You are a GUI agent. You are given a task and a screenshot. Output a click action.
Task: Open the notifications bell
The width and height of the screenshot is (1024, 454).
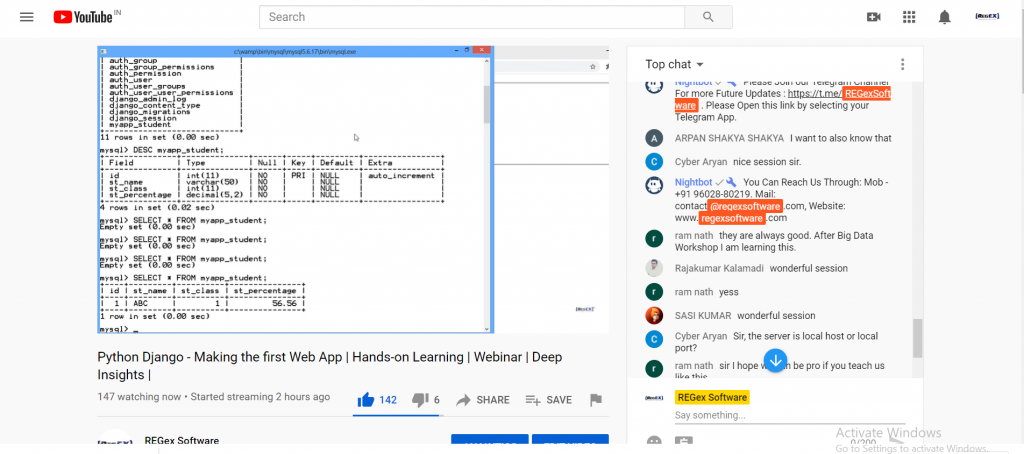click(x=944, y=17)
